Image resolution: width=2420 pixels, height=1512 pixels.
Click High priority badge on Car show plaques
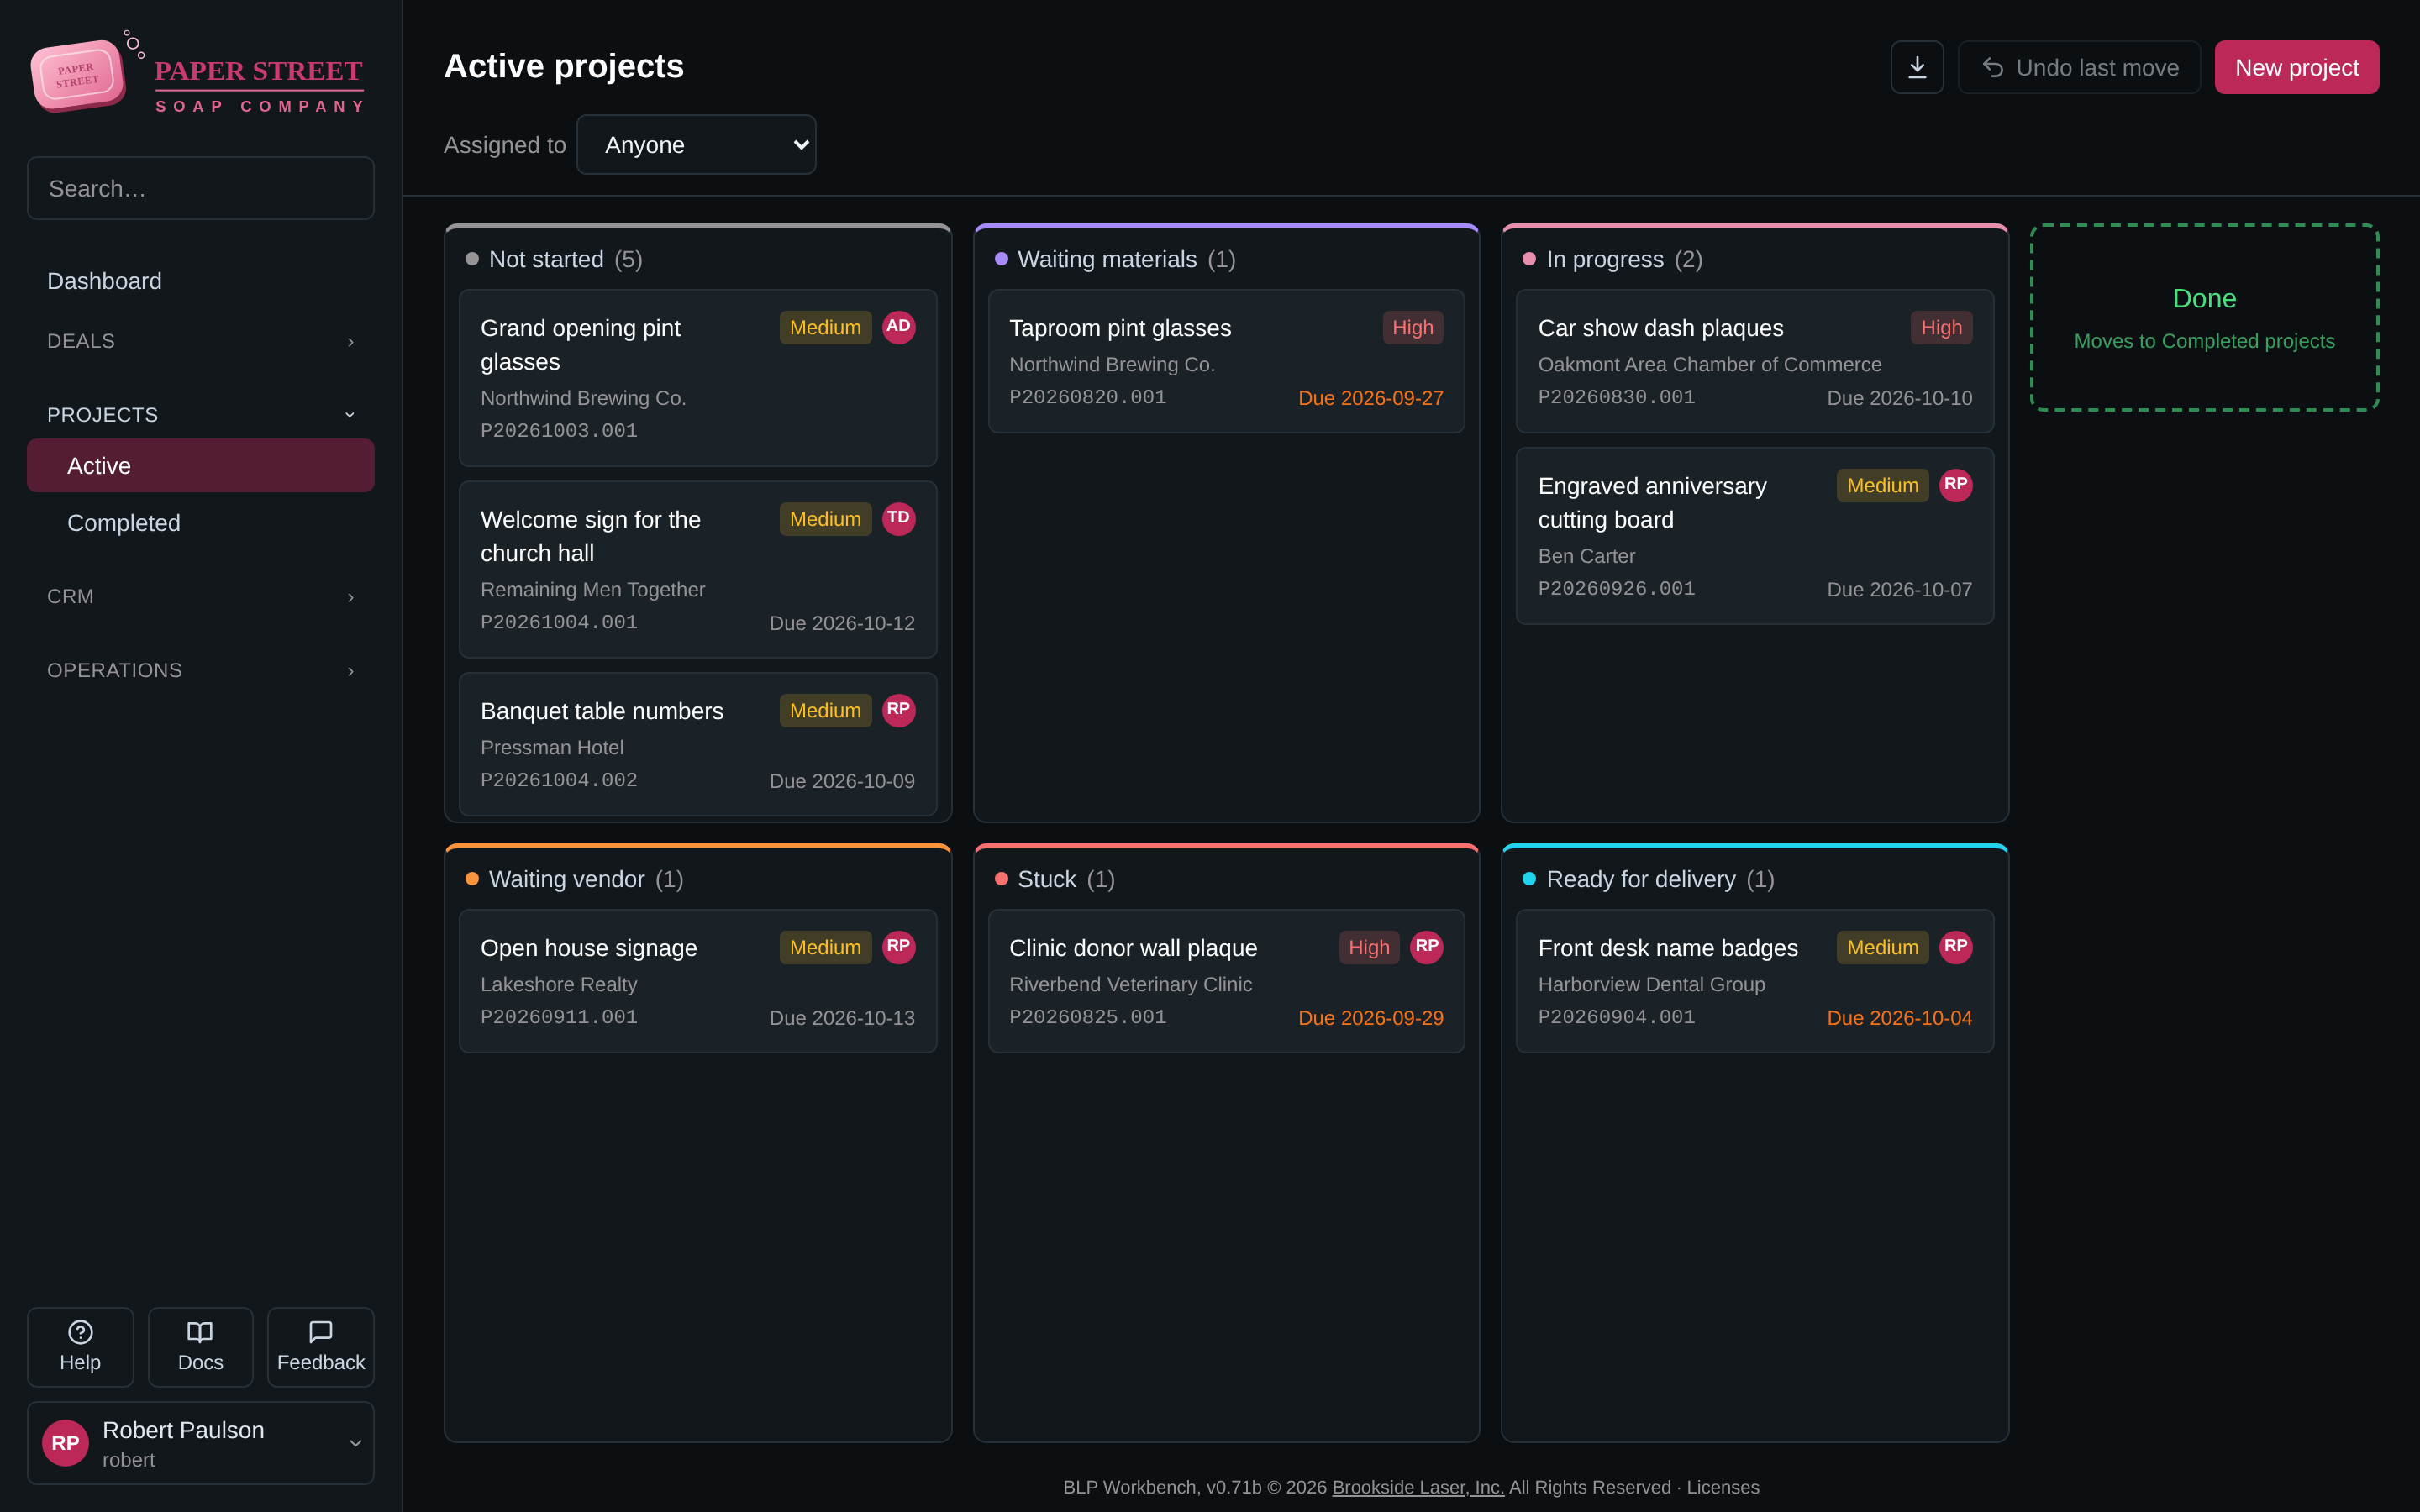pyautogui.click(x=1941, y=327)
